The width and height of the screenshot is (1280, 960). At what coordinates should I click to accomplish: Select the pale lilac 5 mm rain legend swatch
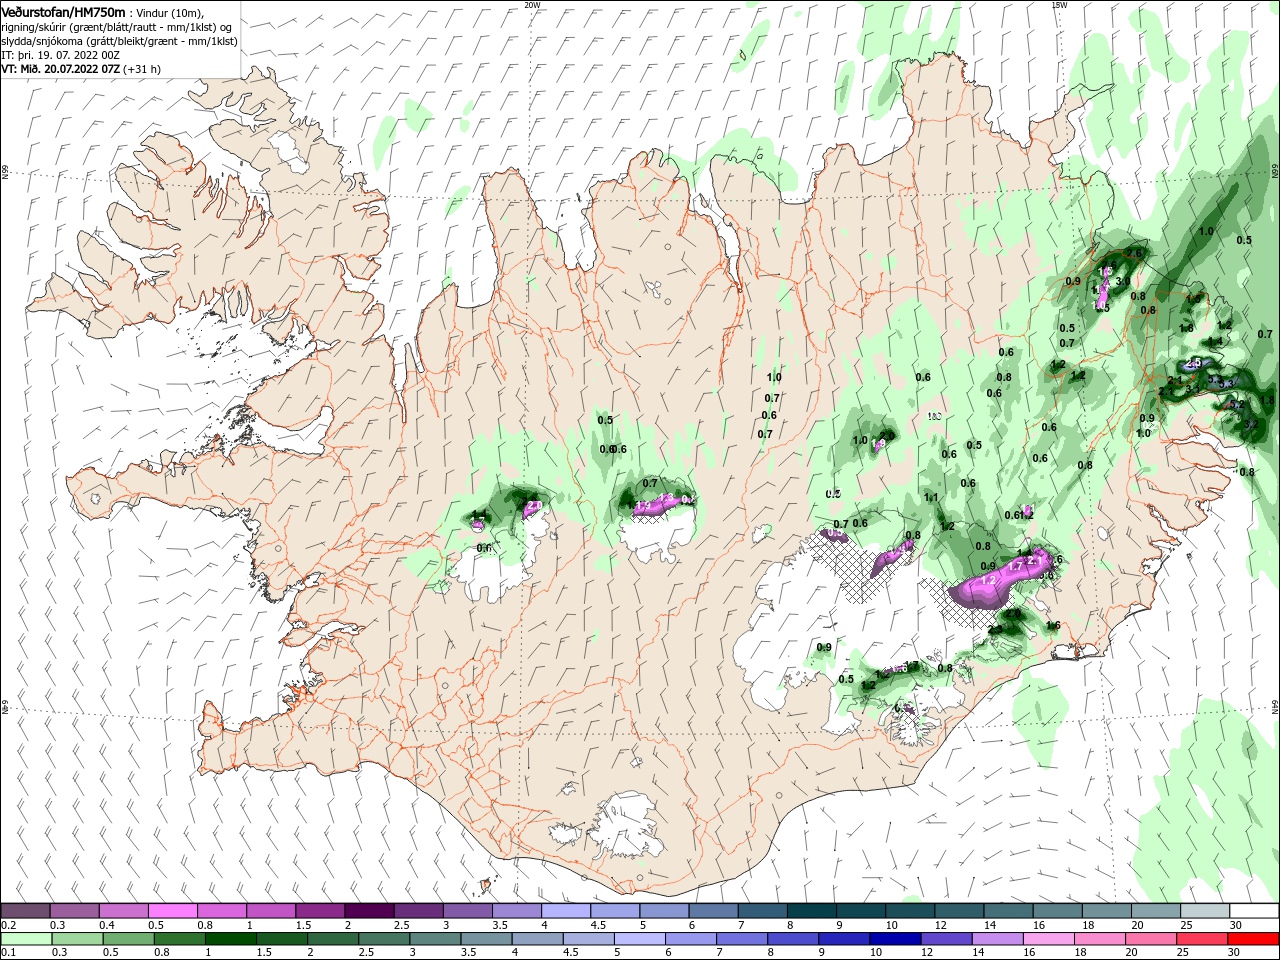[639, 939]
